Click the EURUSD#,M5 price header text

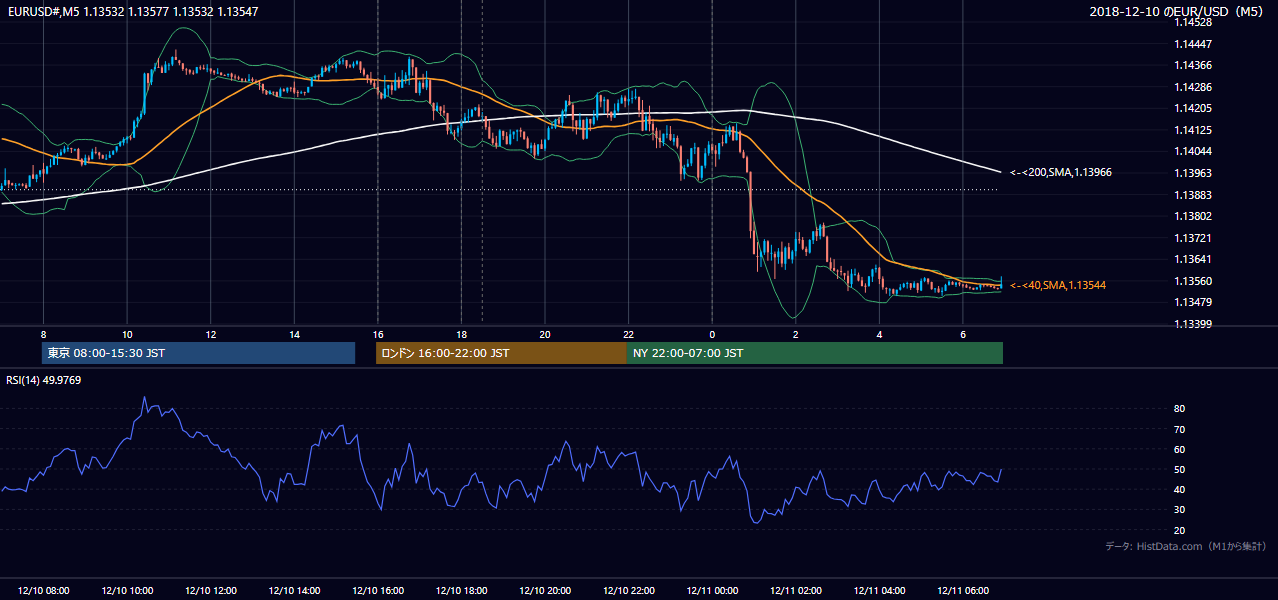131,11
